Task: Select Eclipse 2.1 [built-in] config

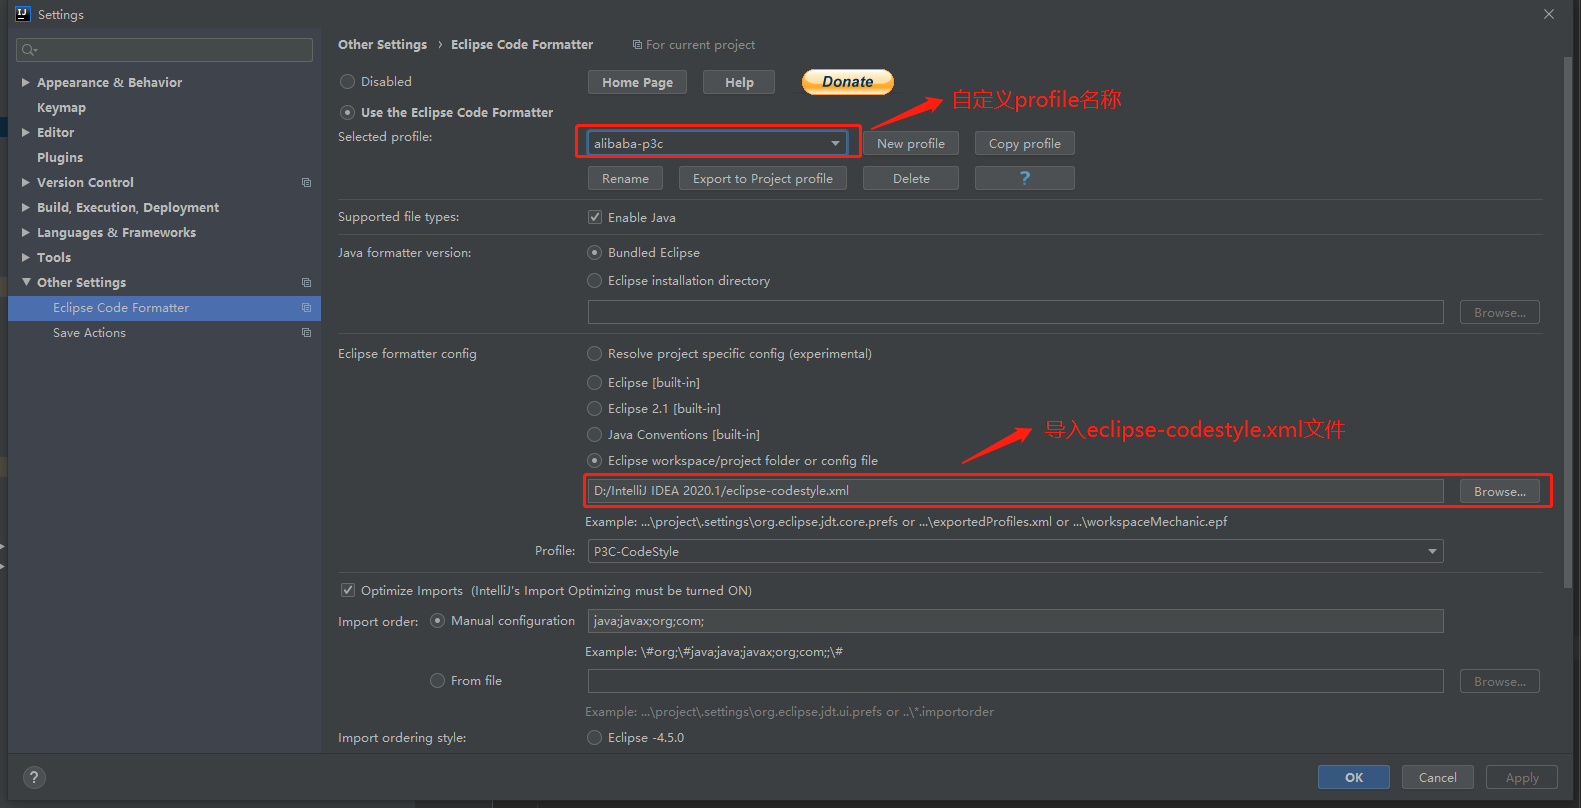Action: click(x=595, y=409)
